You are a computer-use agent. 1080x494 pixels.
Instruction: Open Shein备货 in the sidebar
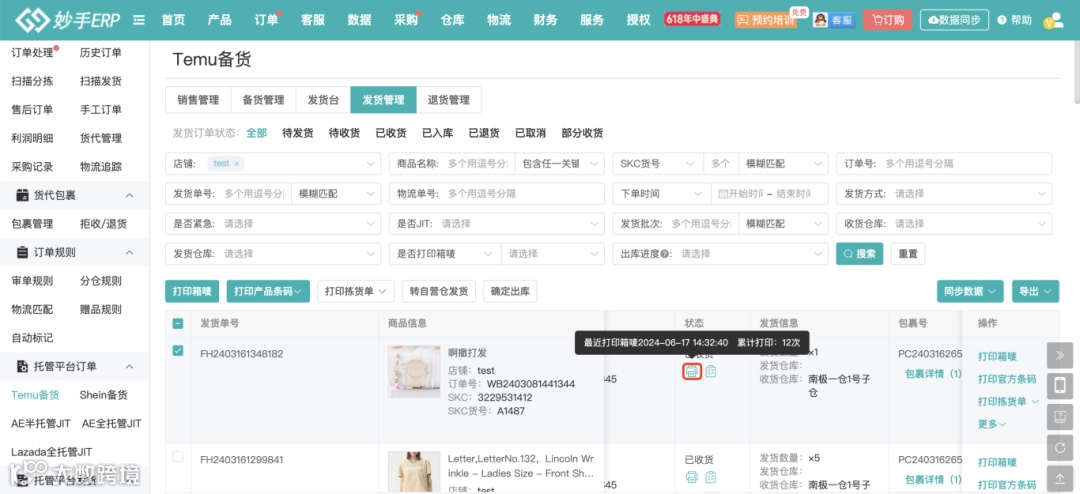pos(103,395)
